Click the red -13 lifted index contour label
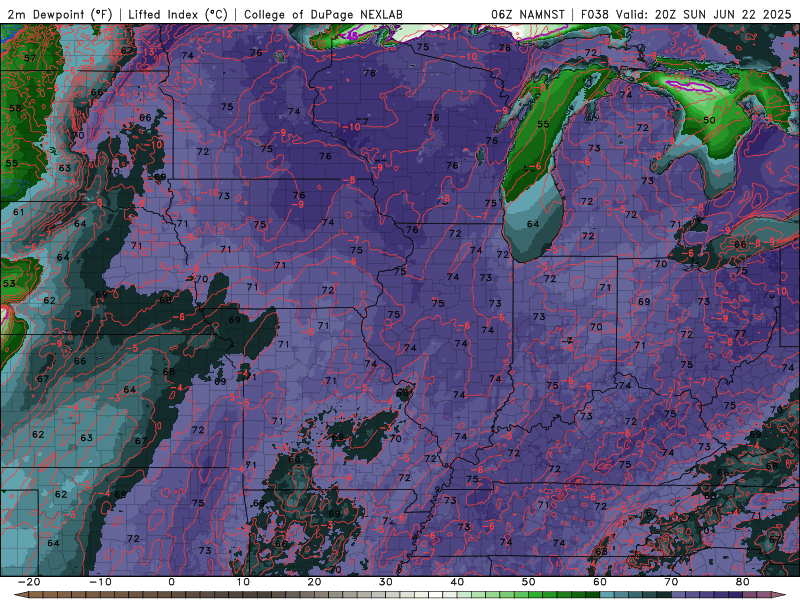Screen dimensions: 800x600 coord(146,52)
